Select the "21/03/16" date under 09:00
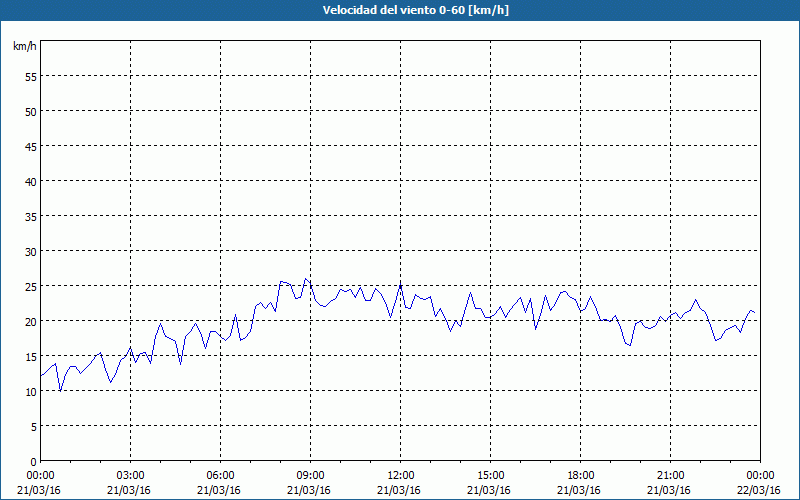Image resolution: width=800 pixels, height=500 pixels. pyautogui.click(x=309, y=491)
